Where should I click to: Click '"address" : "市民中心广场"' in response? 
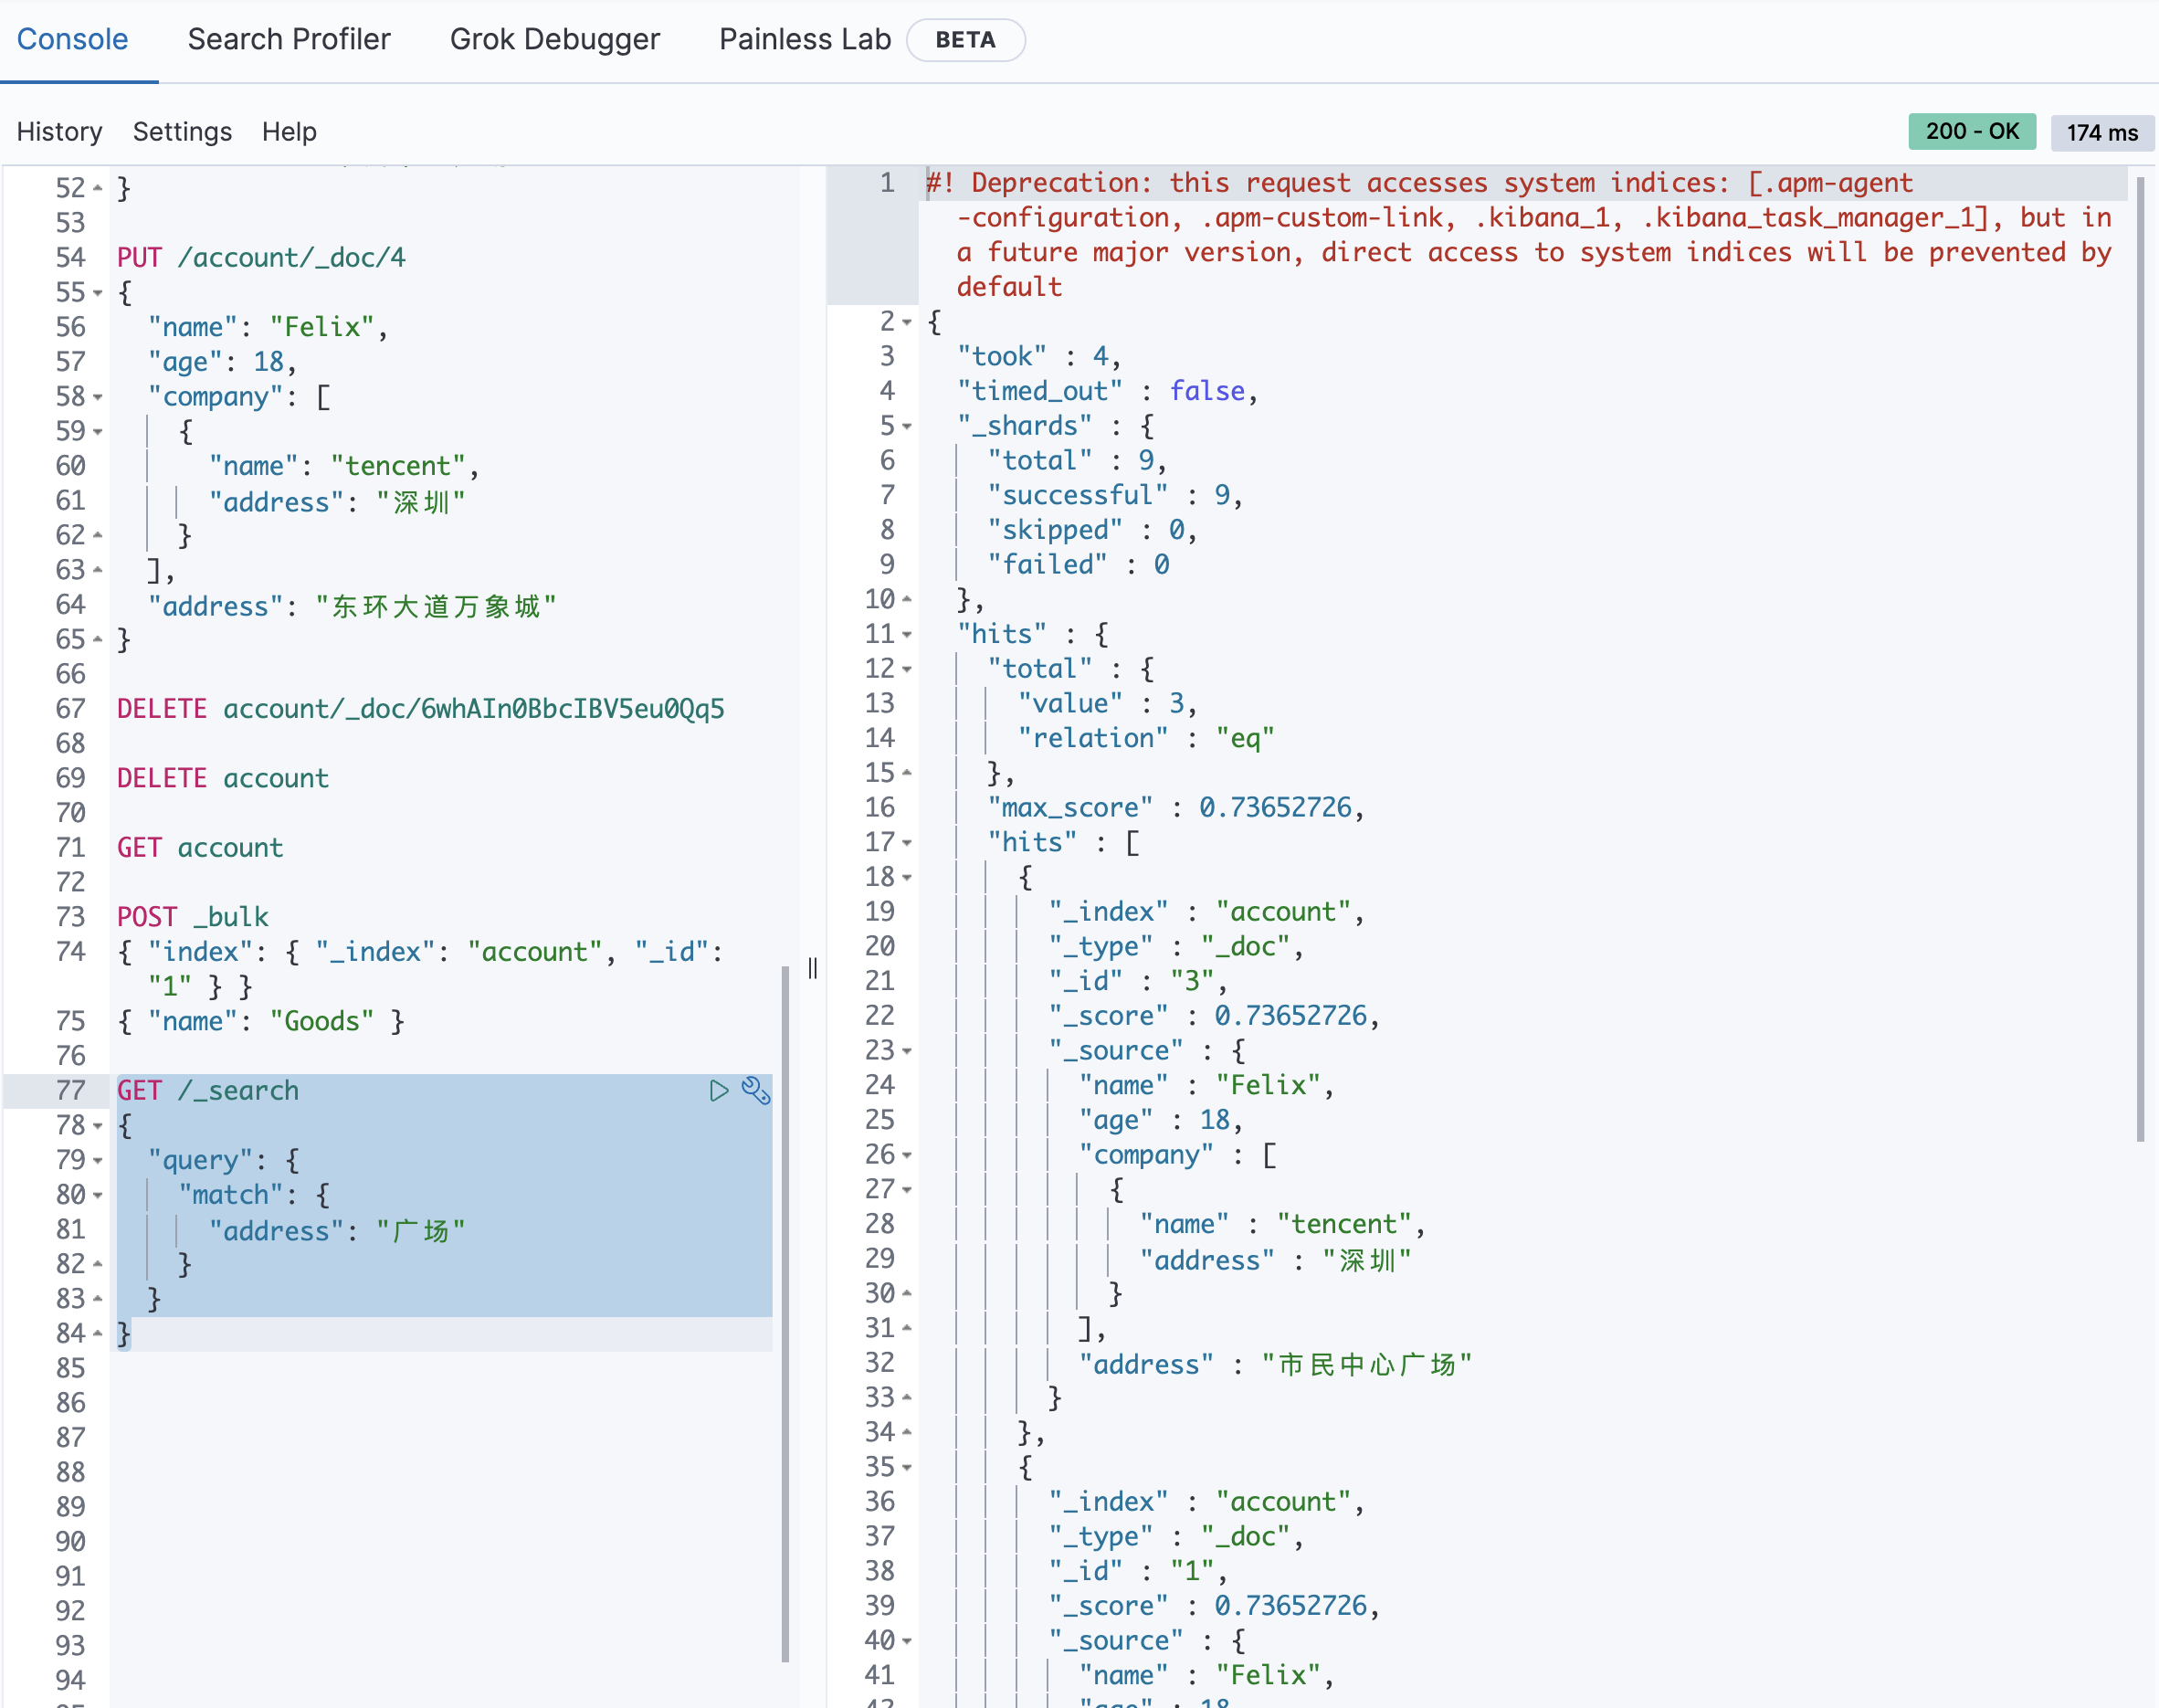(x=1275, y=1364)
